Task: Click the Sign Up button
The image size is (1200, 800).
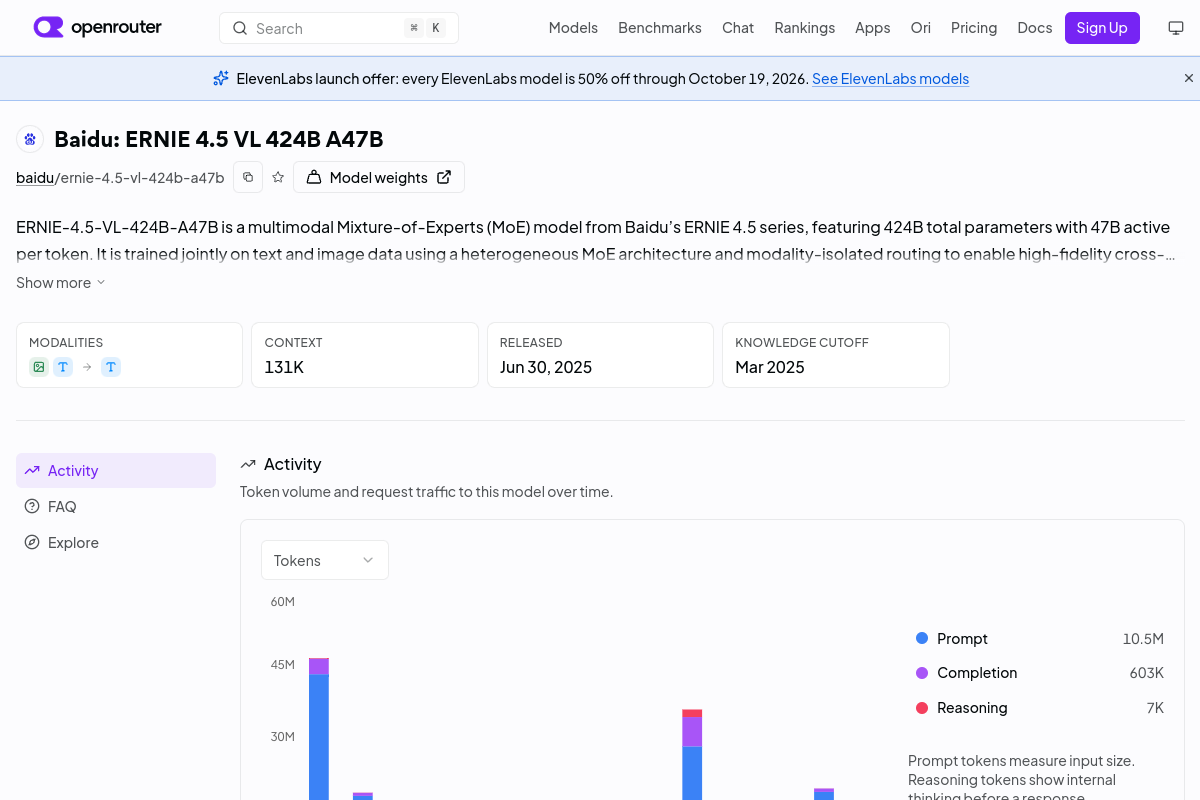Action: pos(1102,28)
